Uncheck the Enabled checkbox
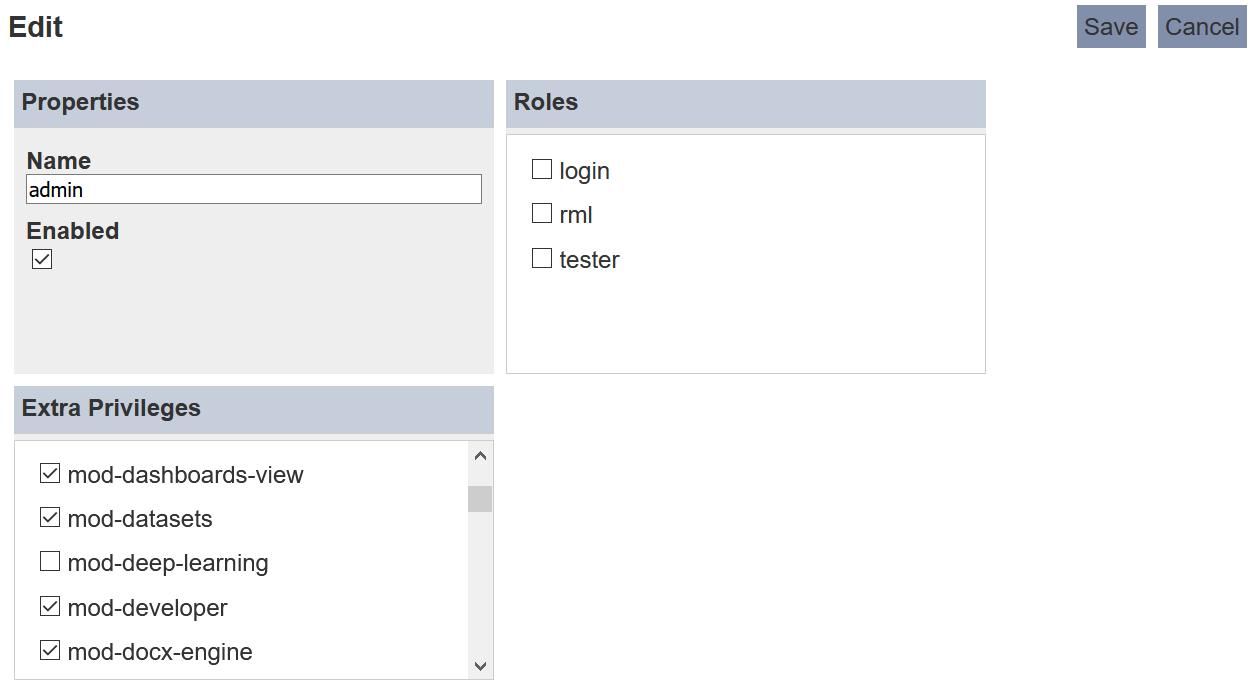Viewport: 1252px width, 685px height. (x=42, y=259)
